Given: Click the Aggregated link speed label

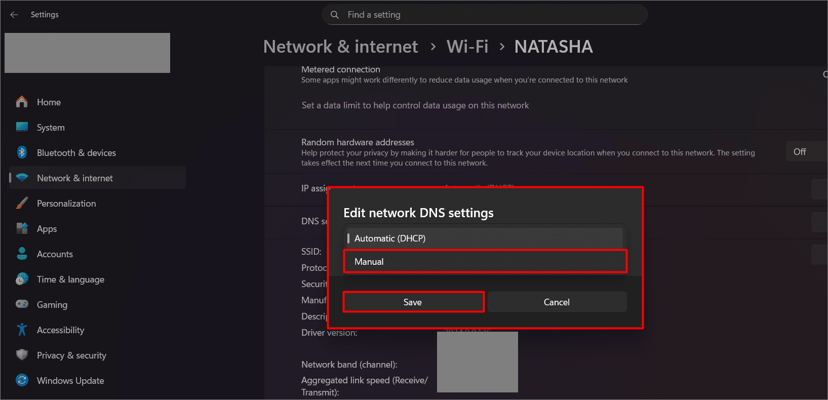Looking at the screenshot, I should tap(364, 386).
